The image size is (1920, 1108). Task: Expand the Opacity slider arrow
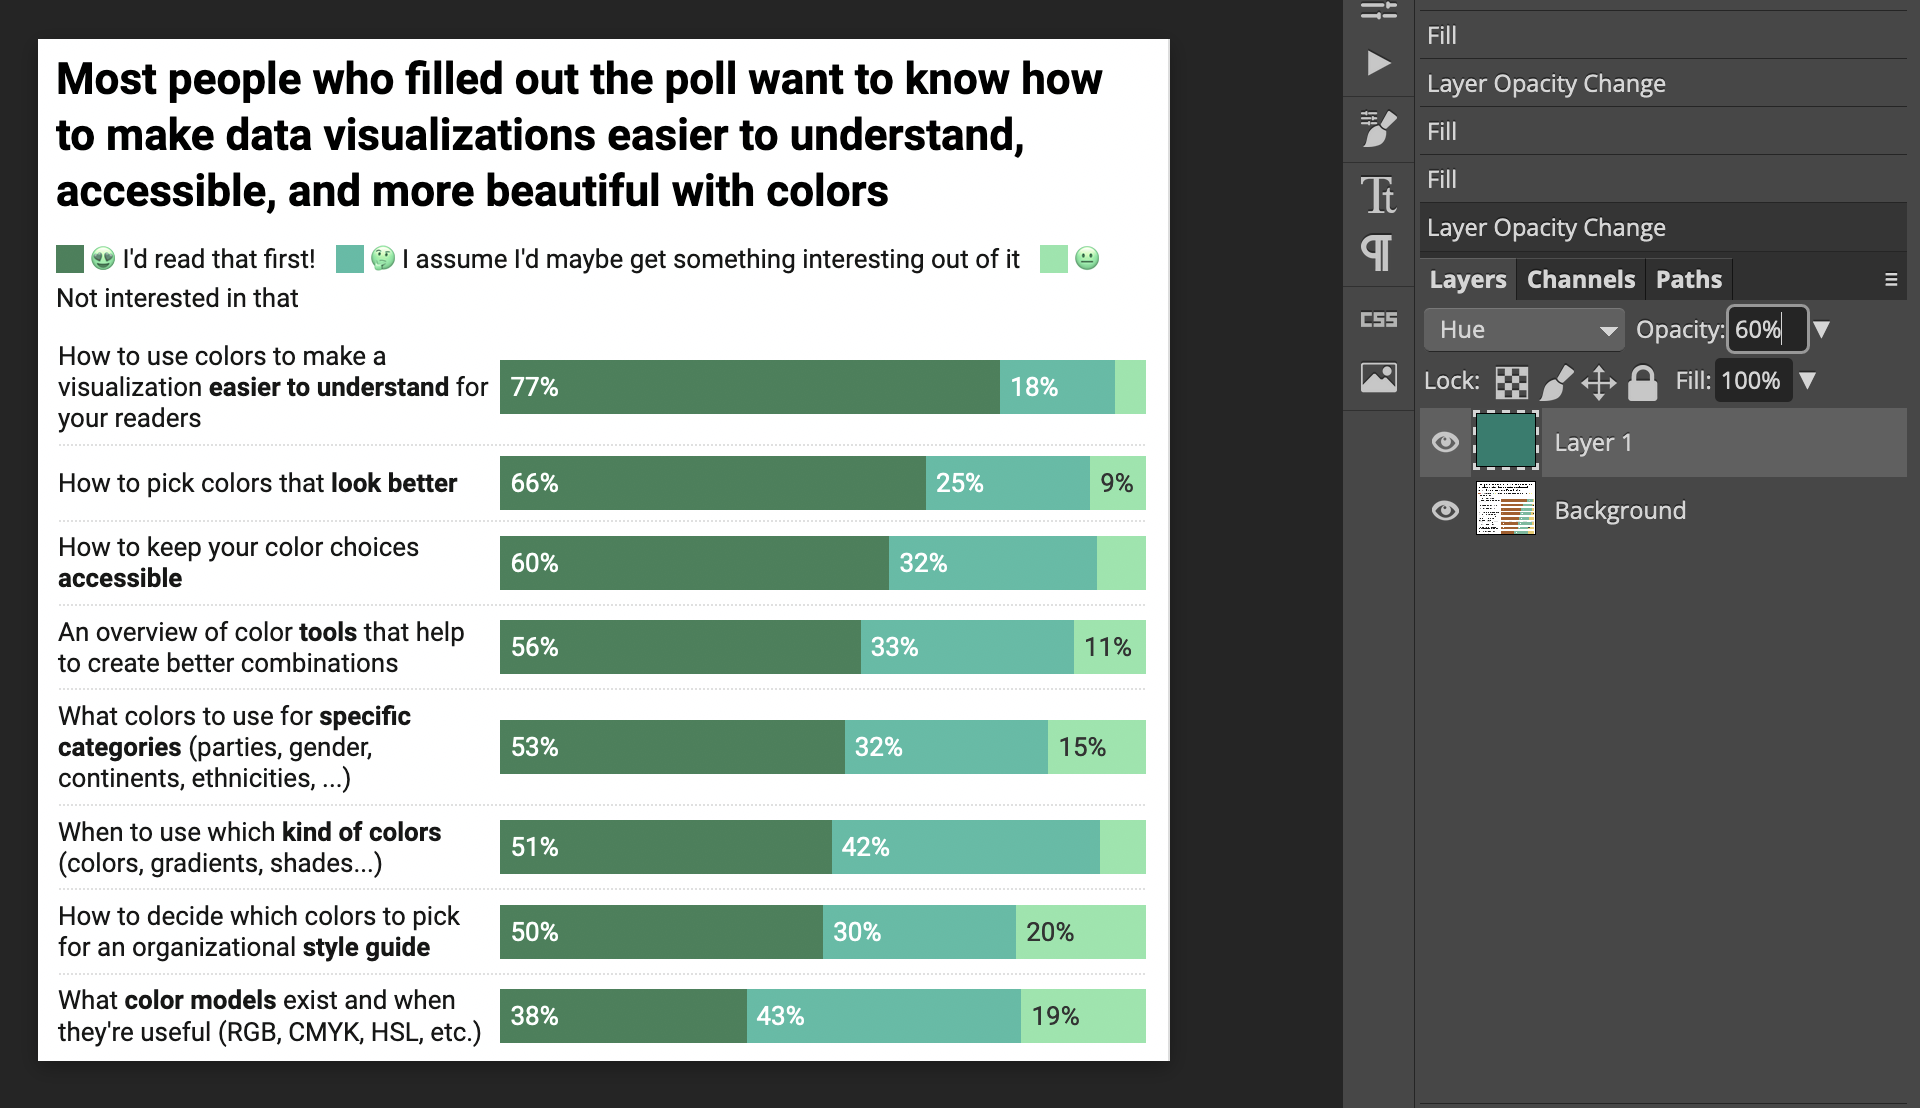pos(1822,330)
